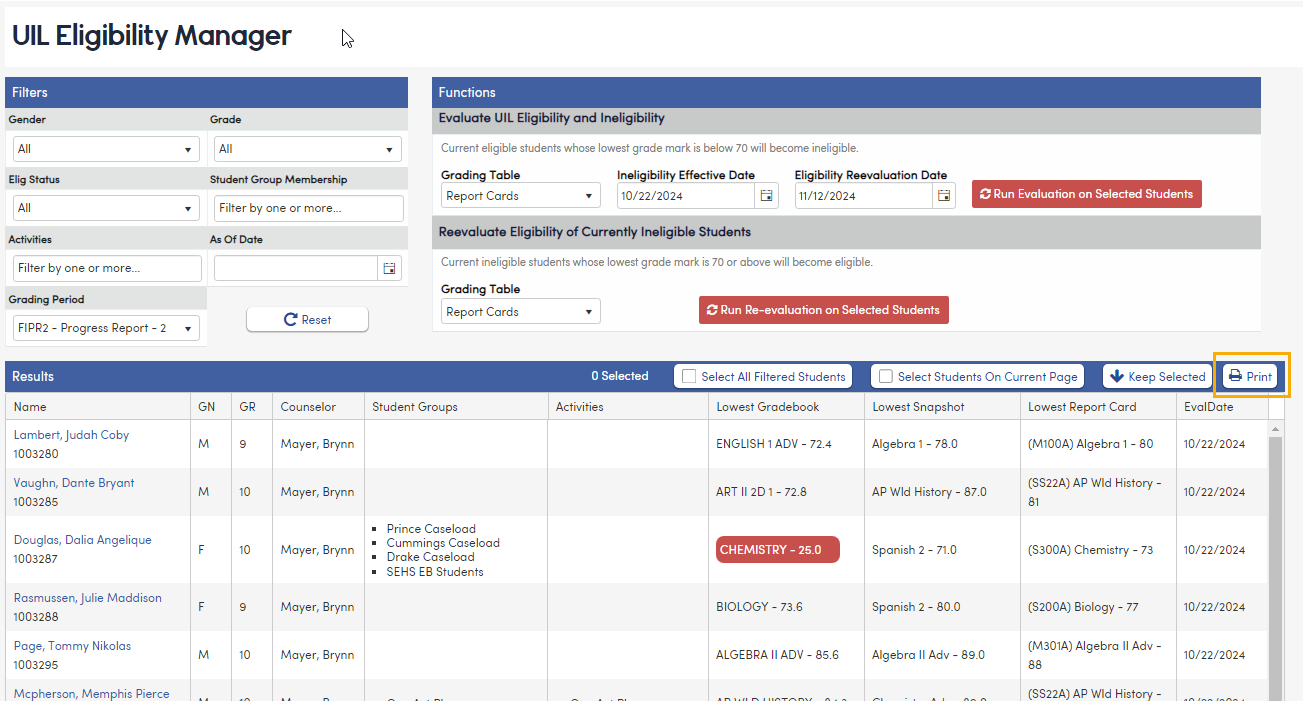
Task: Run Re-evaluation on Selected Students
Action: pos(823,310)
